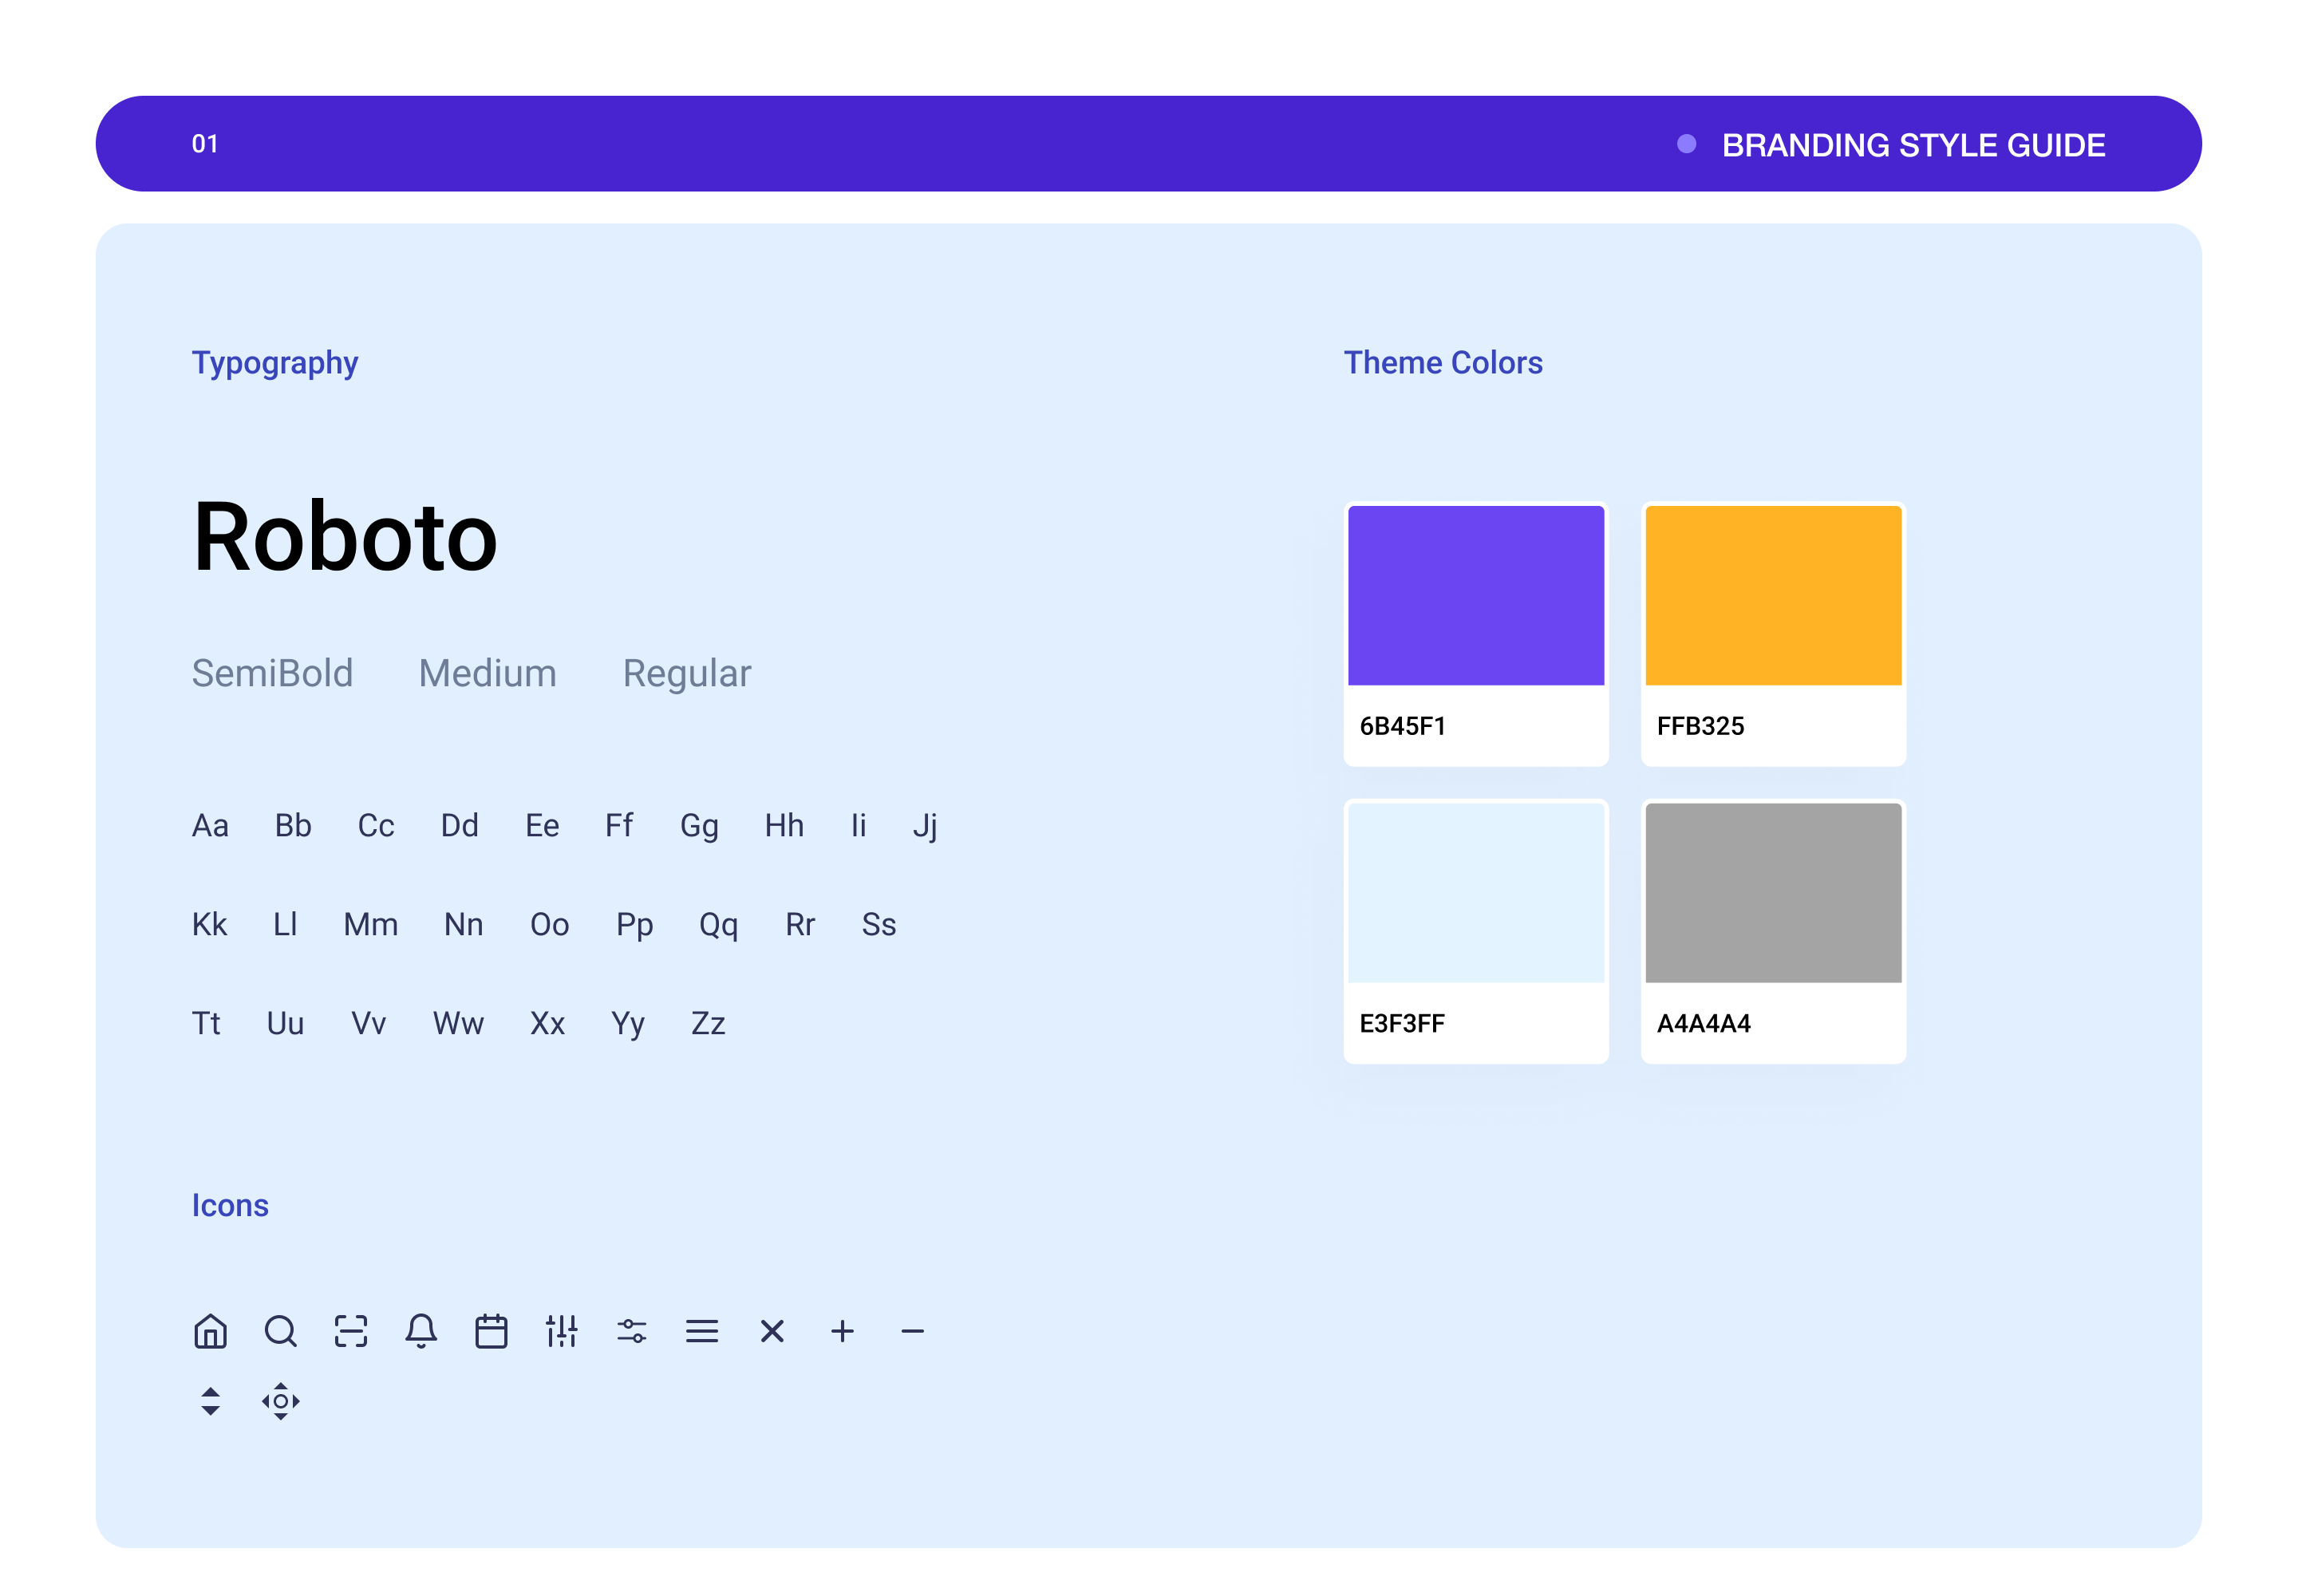Click the minus icon
Screen dimensions: 2298x1596
click(x=912, y=1331)
